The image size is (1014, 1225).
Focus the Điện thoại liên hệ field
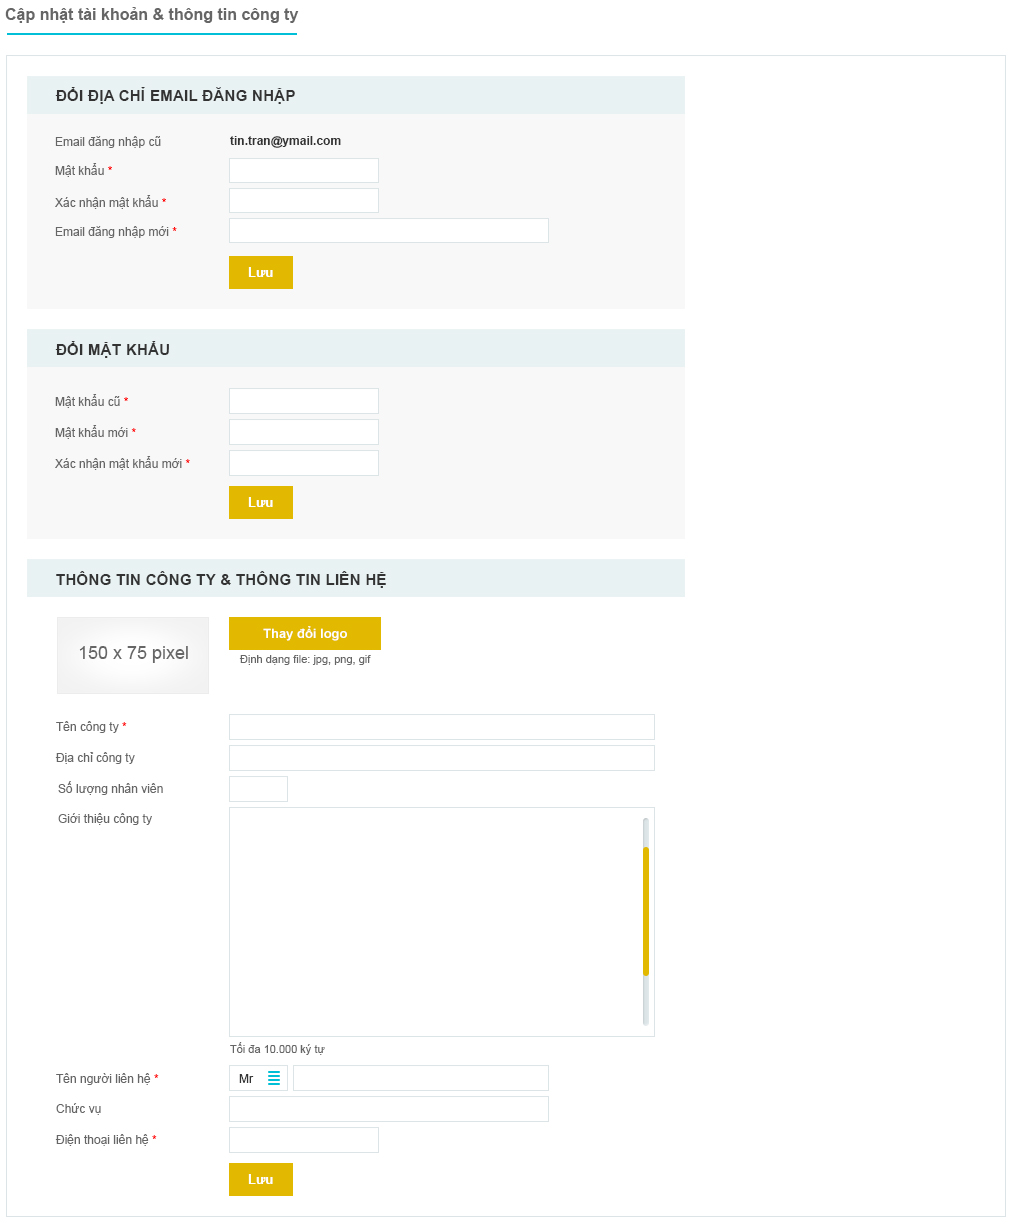click(x=304, y=1140)
